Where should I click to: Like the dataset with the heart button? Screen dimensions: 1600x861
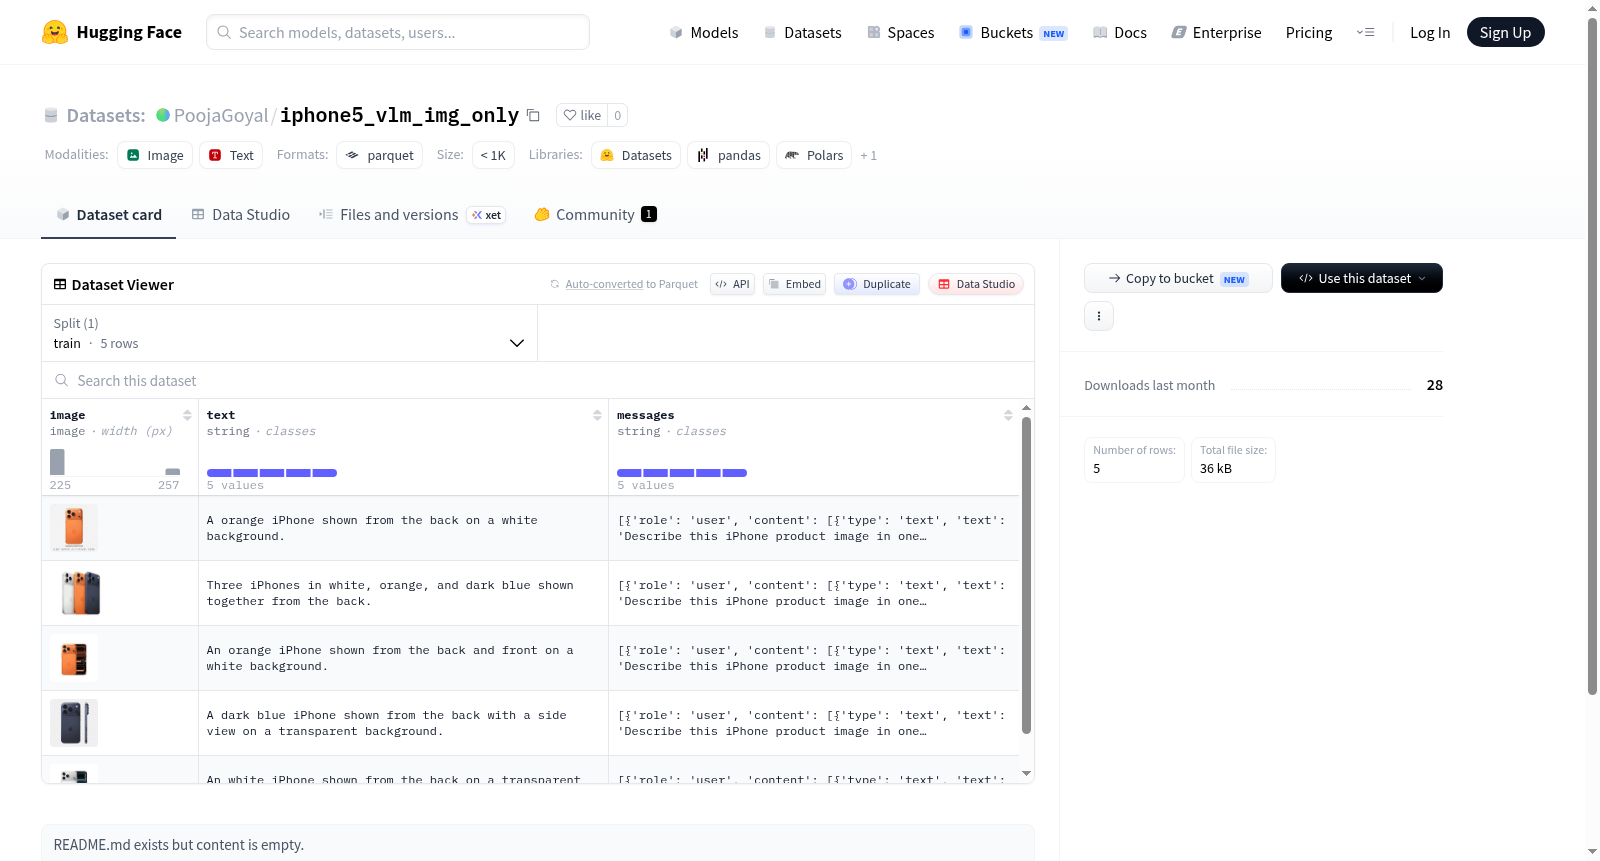[x=582, y=115]
